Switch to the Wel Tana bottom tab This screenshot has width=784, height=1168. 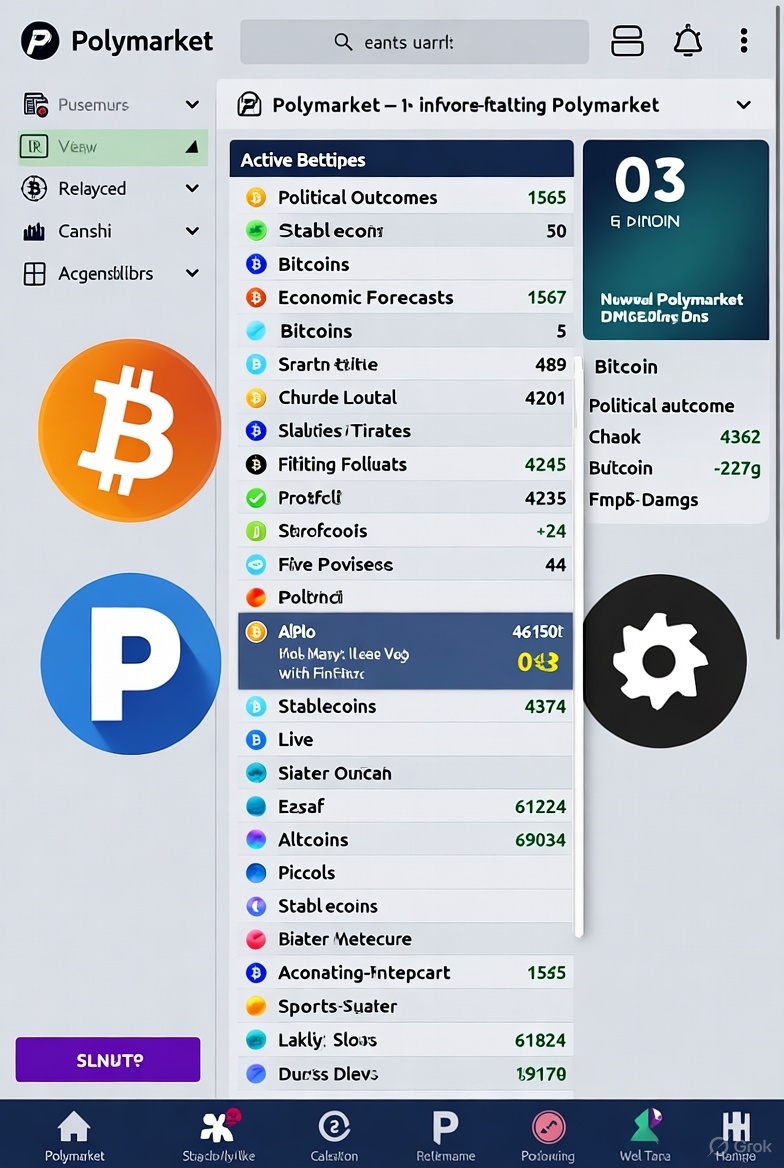(644, 1134)
